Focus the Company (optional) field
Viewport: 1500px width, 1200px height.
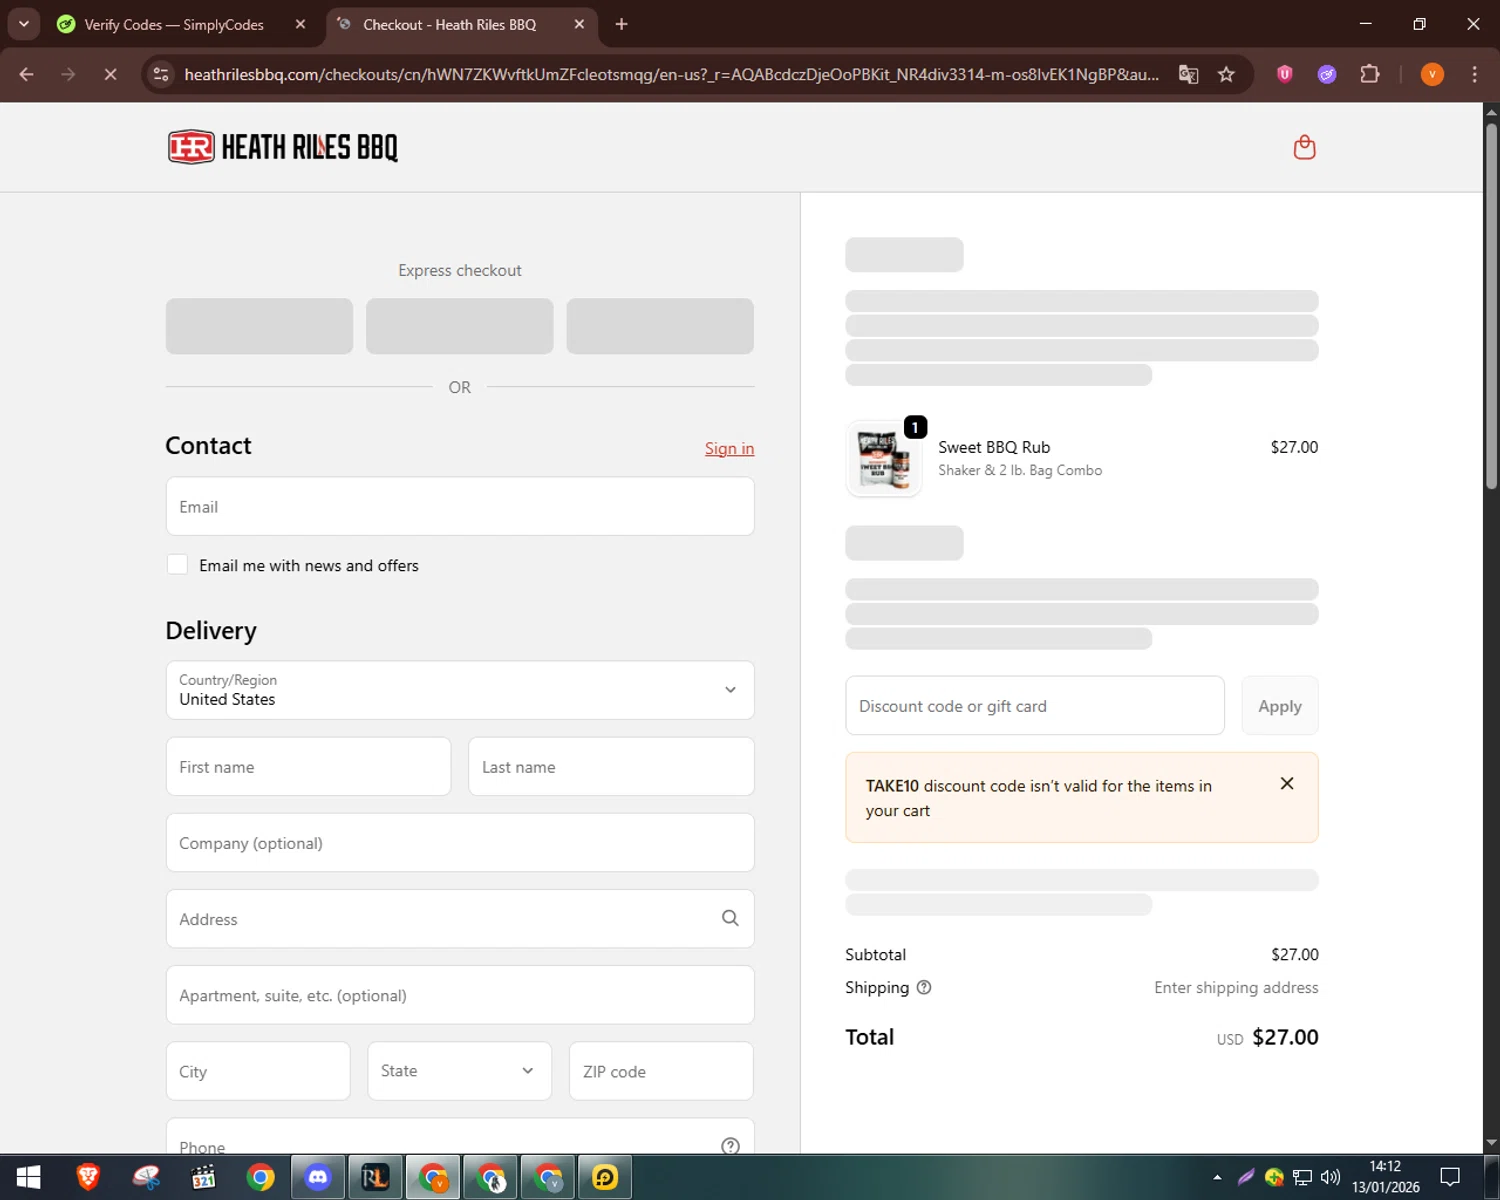click(460, 843)
